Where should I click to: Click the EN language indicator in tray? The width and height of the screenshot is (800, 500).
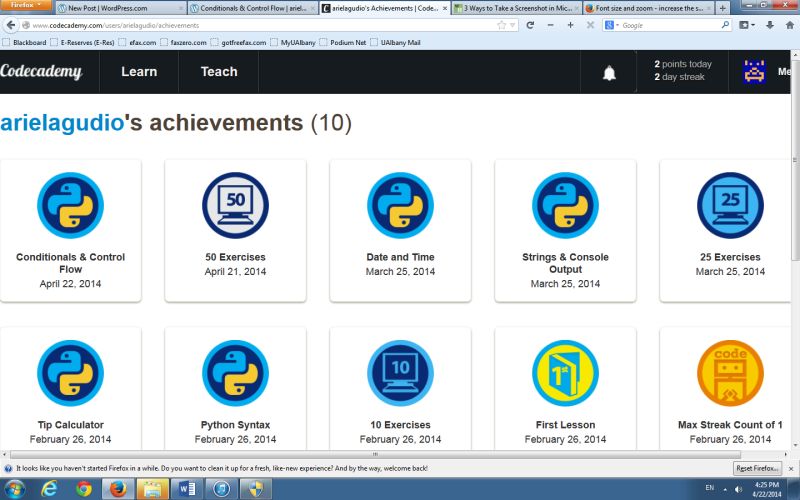(710, 488)
